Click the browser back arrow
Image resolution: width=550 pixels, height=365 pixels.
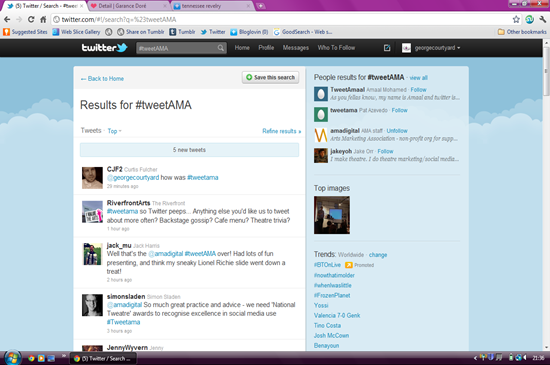tap(7, 19)
